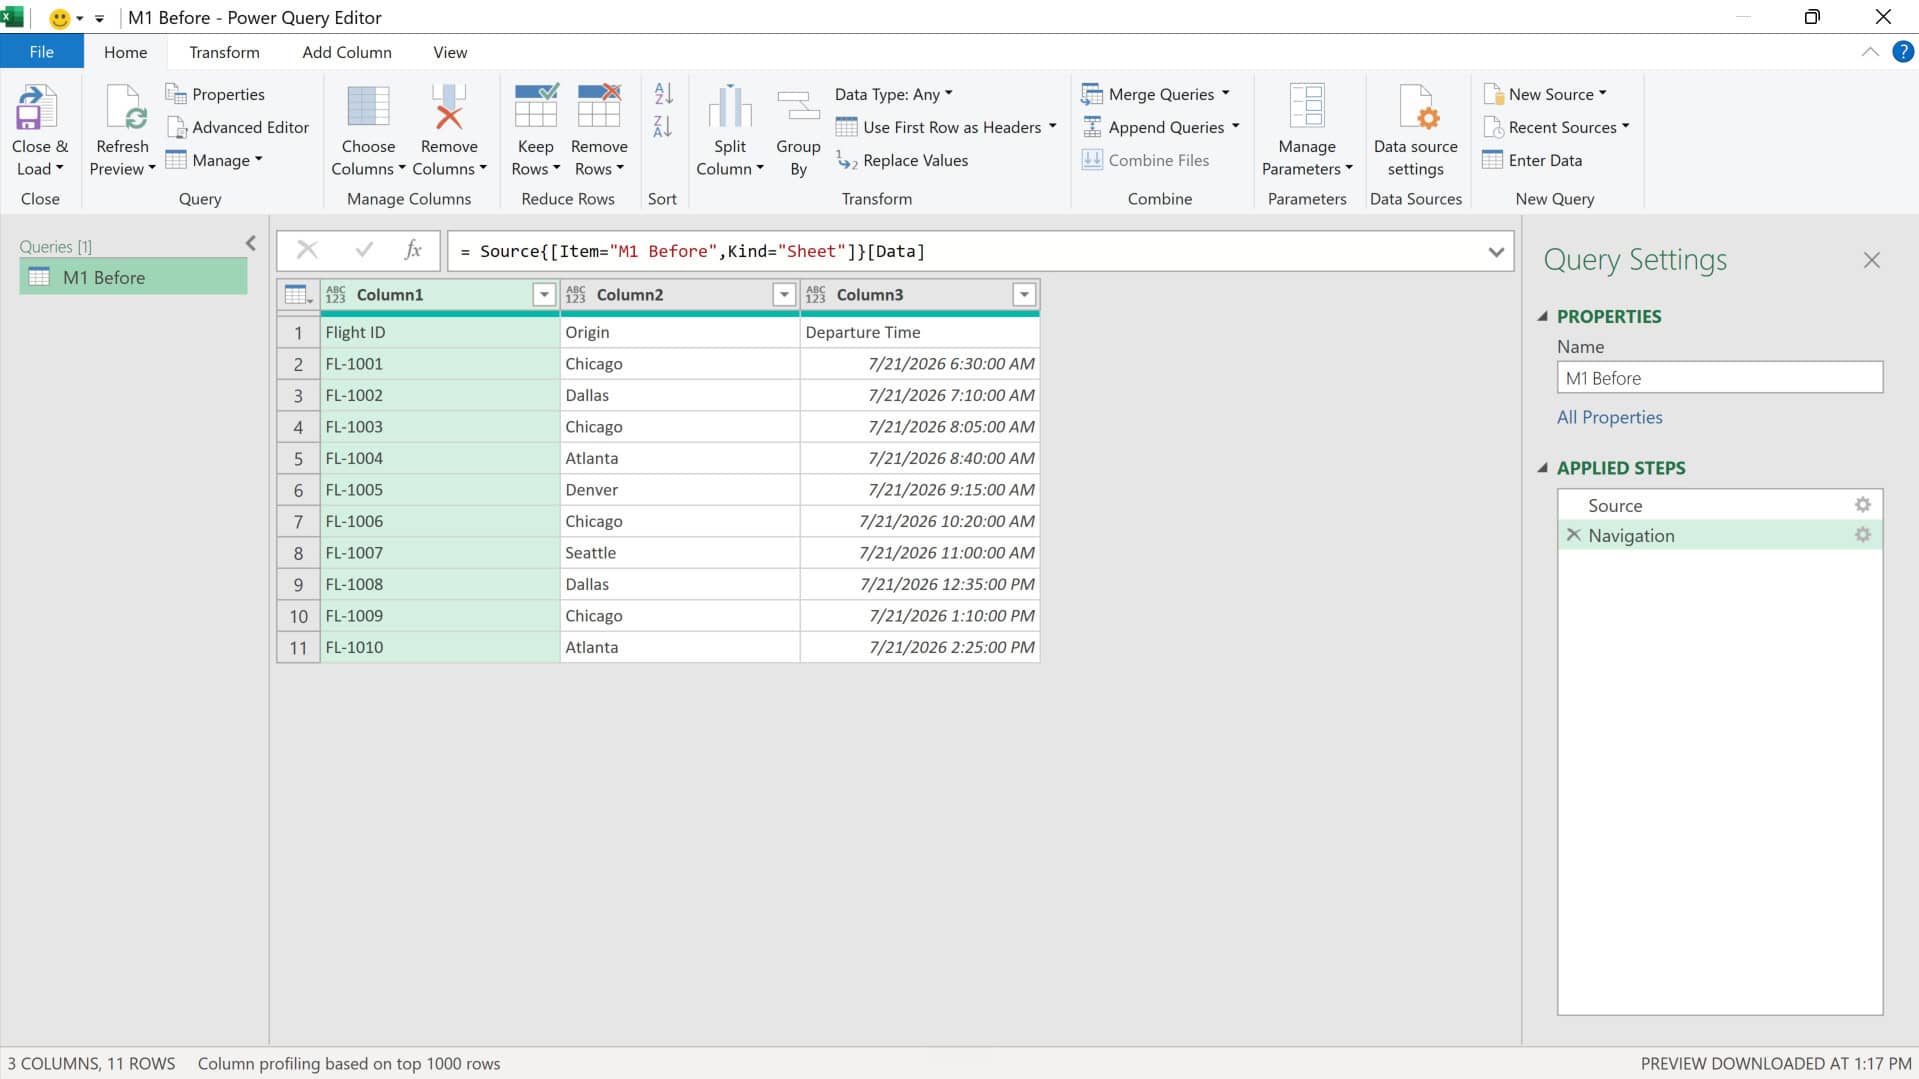Image resolution: width=1919 pixels, height=1079 pixels.
Task: Open the Column1 filter dropdown
Action: pos(544,295)
